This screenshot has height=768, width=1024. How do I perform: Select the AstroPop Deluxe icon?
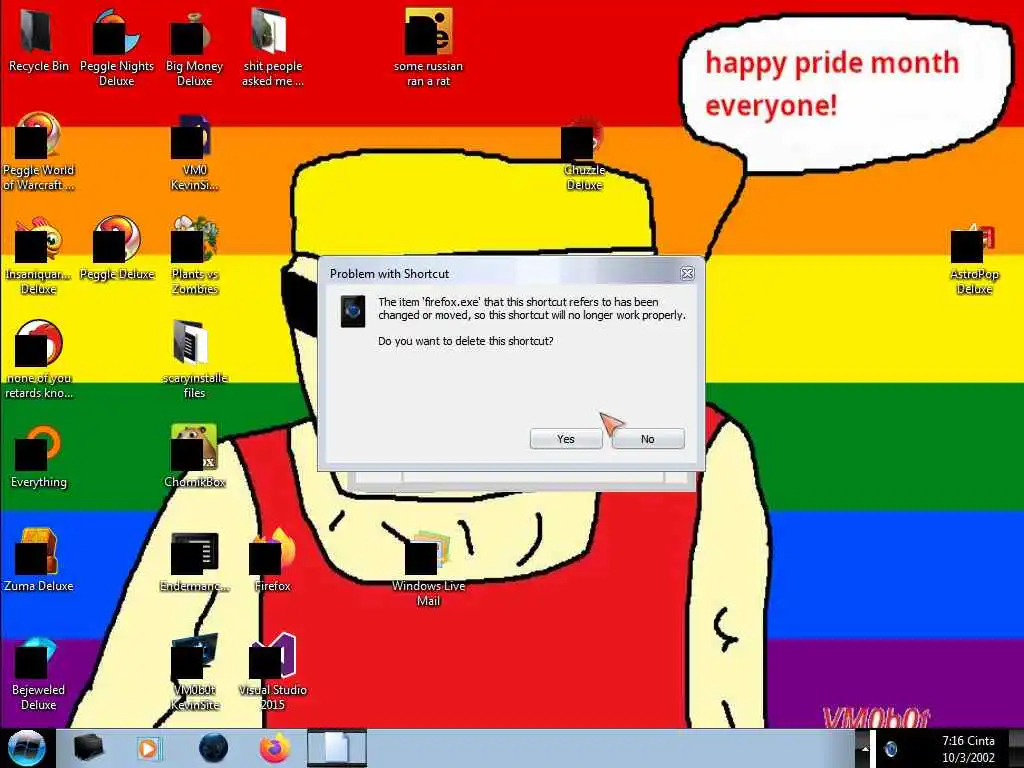point(974,259)
